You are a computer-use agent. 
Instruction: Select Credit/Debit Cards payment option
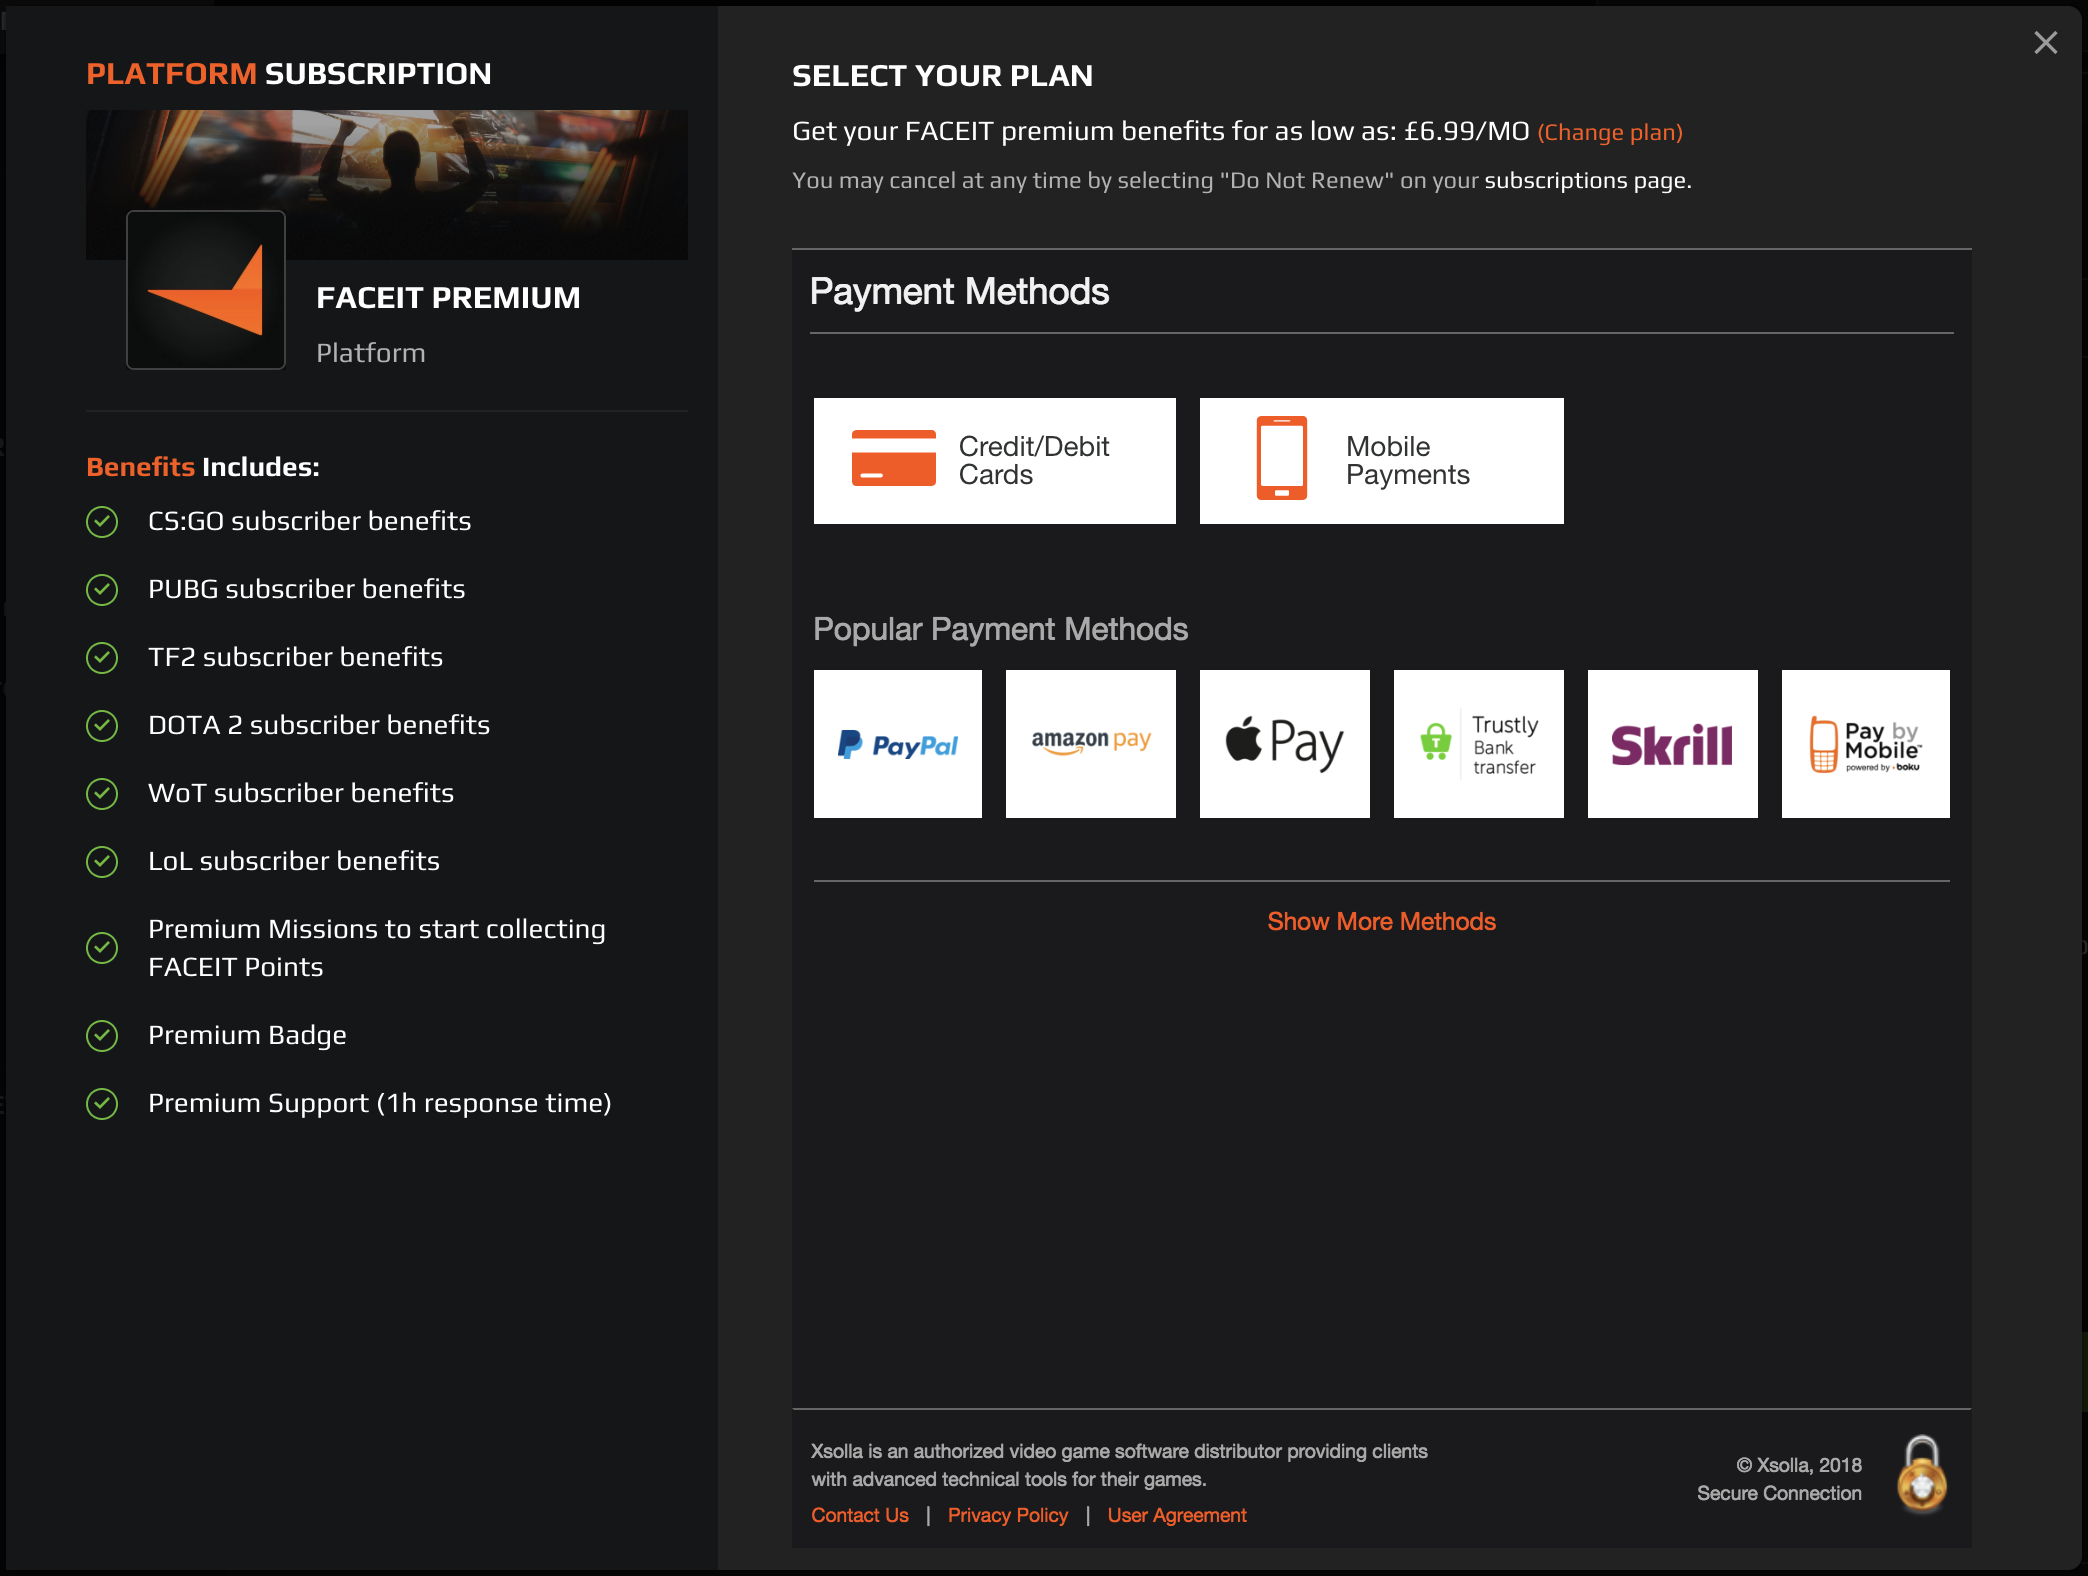993,460
